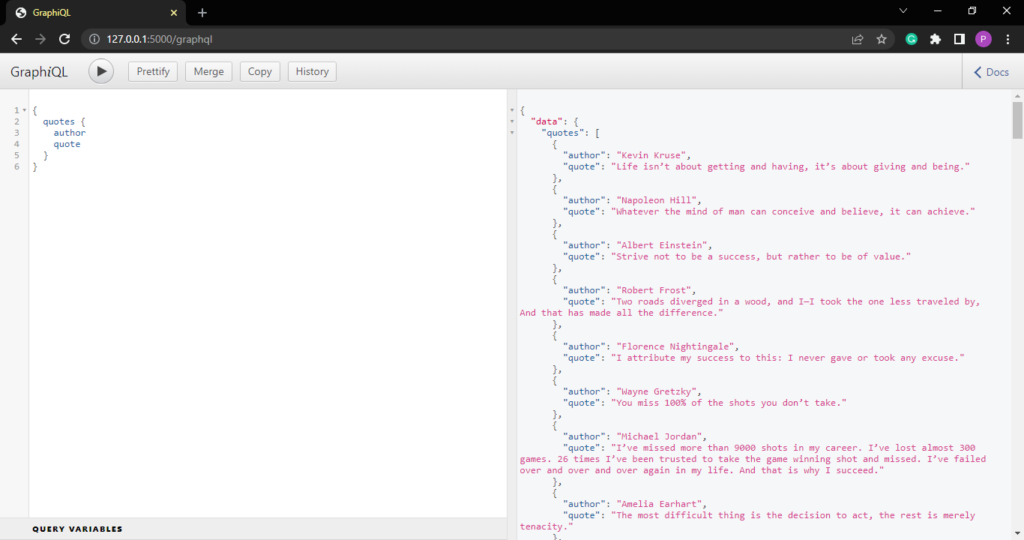Click the "Amelia Earhart" author value
Viewport: 1024px width, 540px height.
click(x=660, y=504)
